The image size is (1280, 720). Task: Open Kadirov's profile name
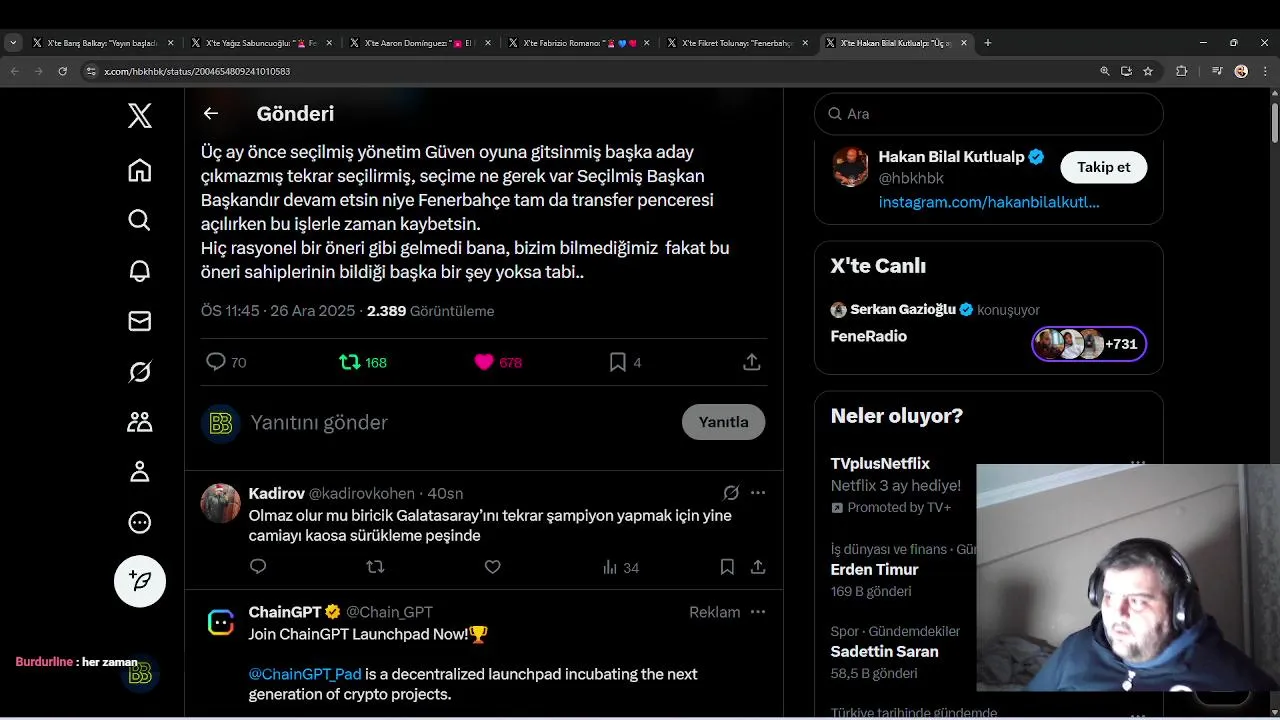click(x=276, y=493)
